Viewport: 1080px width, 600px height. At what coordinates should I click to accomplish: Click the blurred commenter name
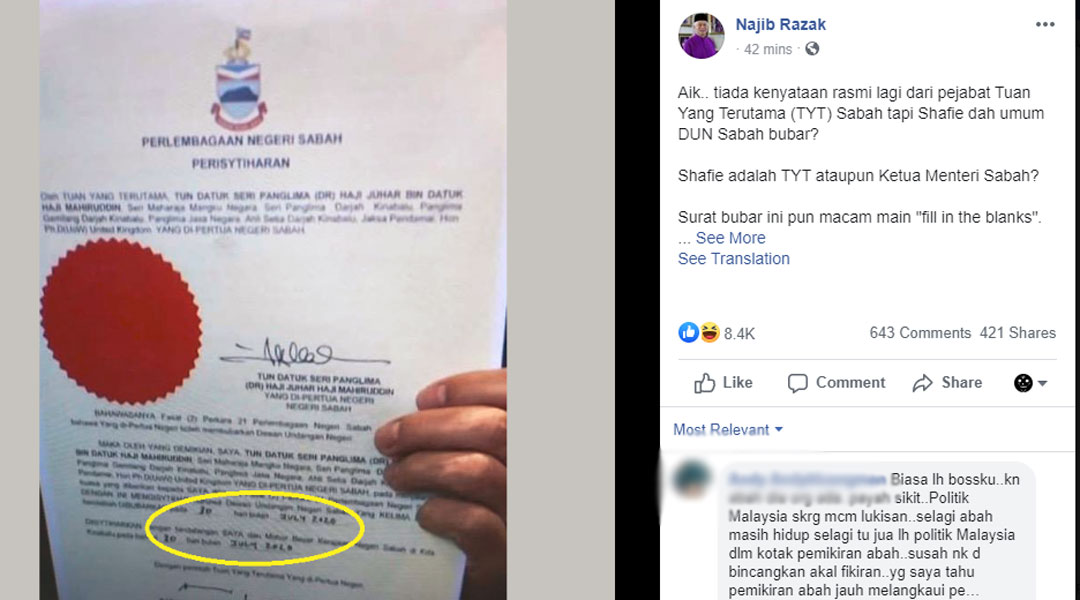pos(807,479)
